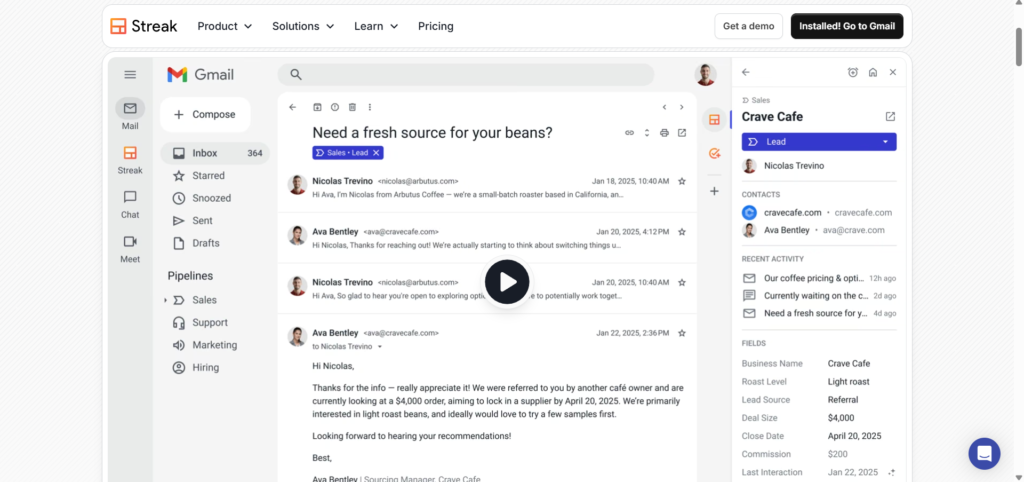
Task: Star the Ava Bentley Jan 22 message
Action: (682, 333)
